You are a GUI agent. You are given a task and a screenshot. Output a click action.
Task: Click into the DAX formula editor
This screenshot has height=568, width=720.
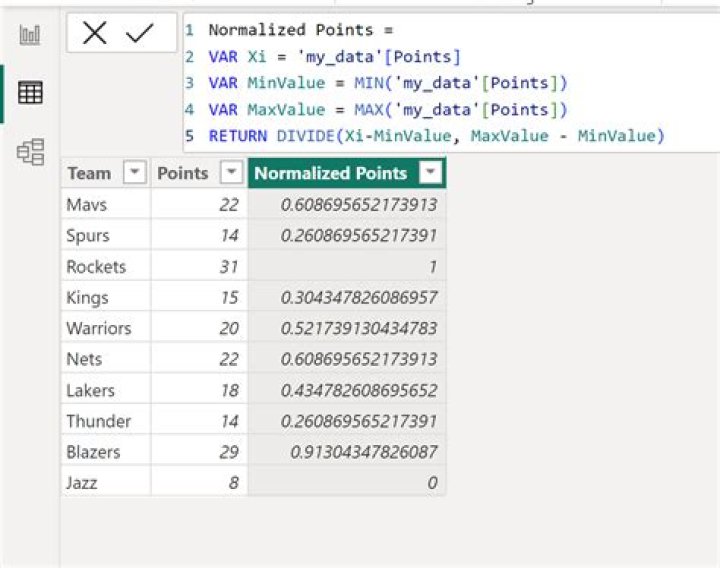450,80
